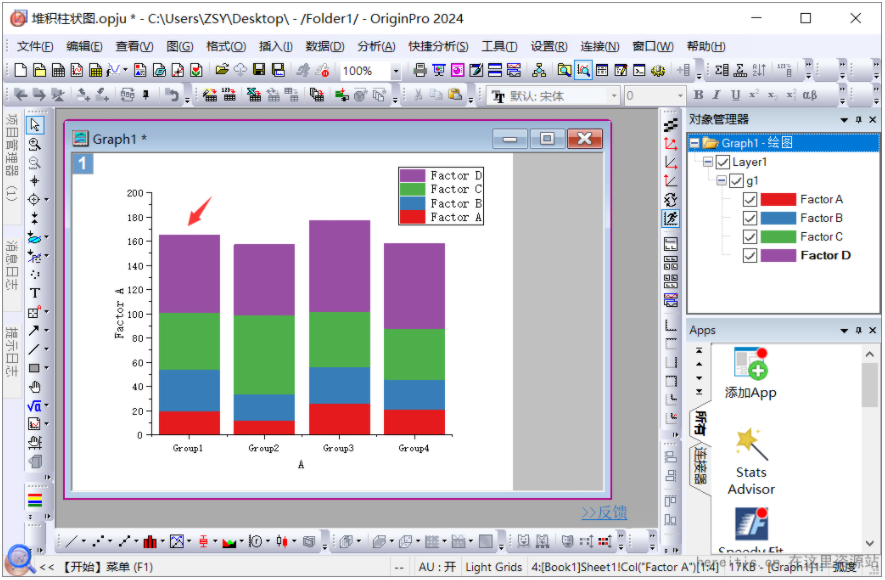Open Object Manager panel options arrow
Image resolution: width=885 pixels, height=580 pixels.
point(844,120)
